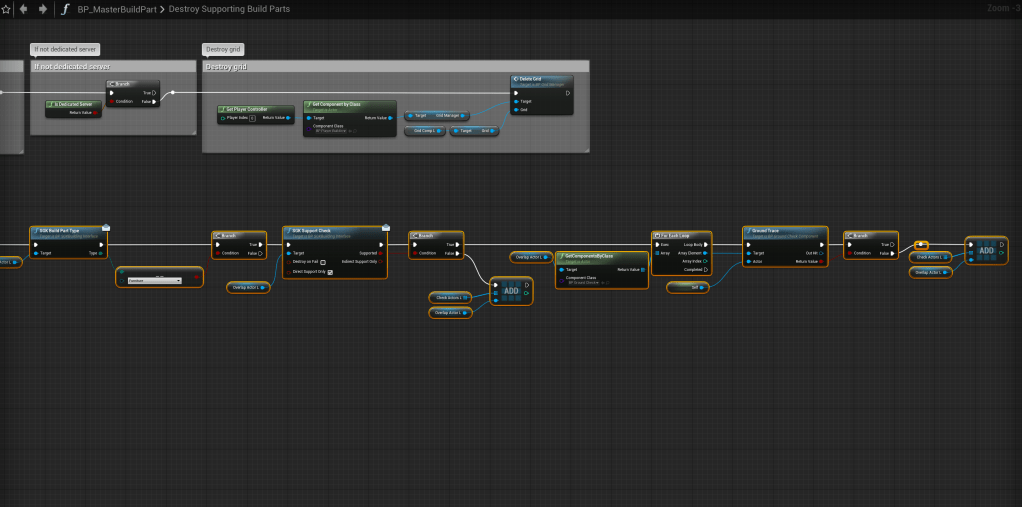Open the Furniture enum dropdown
Image resolution: width=1022 pixels, height=507 pixels.
click(154, 281)
